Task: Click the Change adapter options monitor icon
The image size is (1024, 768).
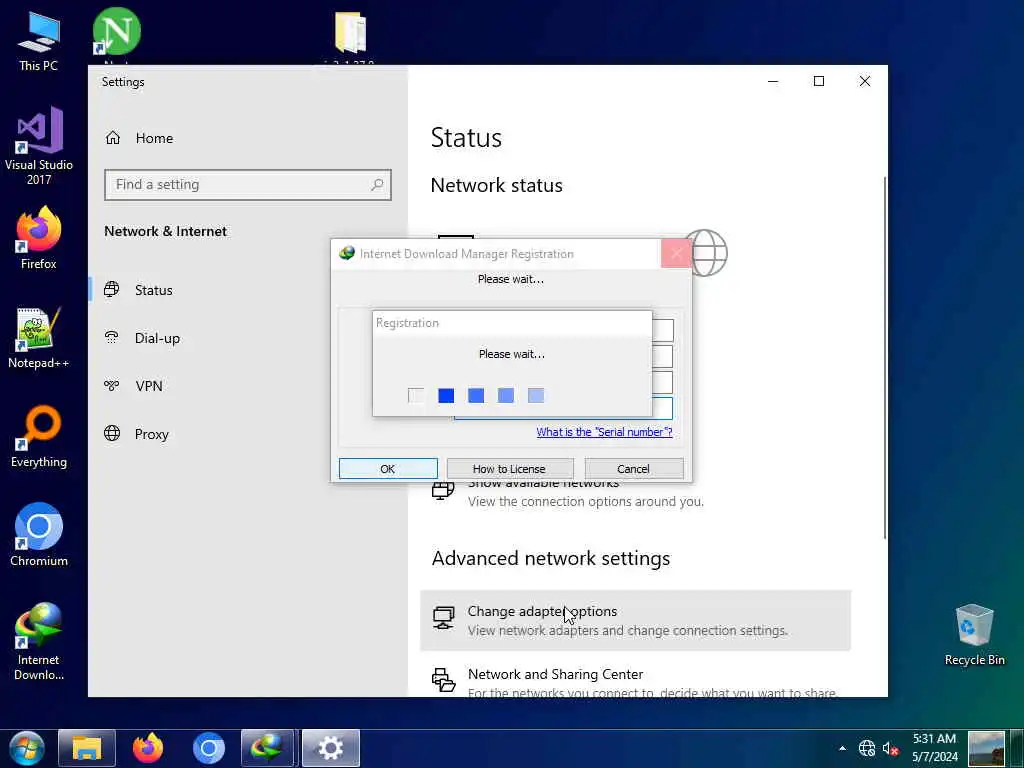Action: [443, 618]
